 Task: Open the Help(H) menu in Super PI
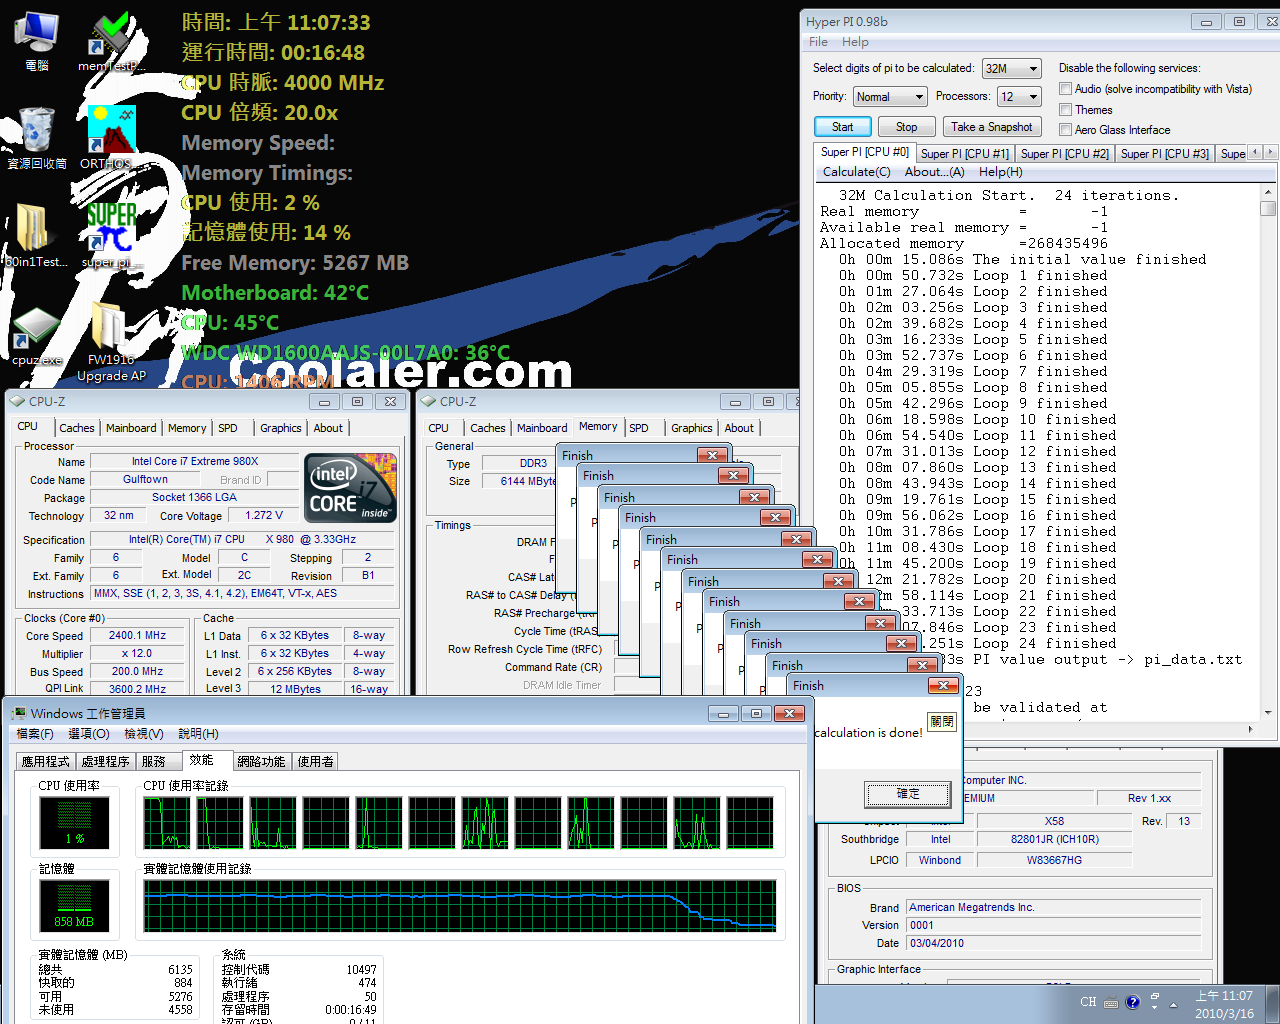click(1000, 172)
